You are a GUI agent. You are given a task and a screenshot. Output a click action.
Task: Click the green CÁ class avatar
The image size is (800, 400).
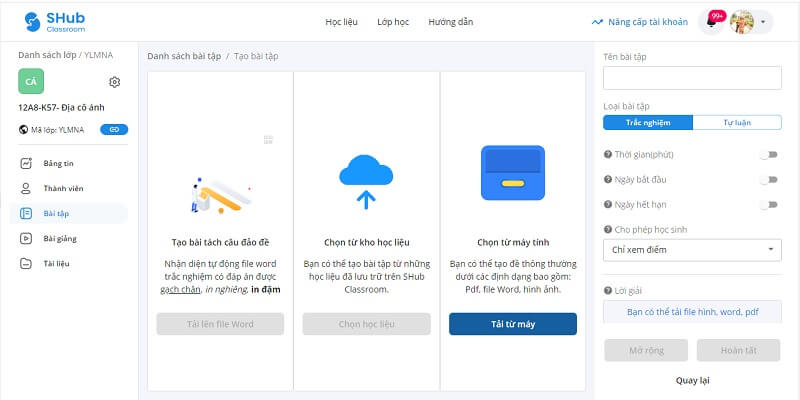pyautogui.click(x=31, y=81)
